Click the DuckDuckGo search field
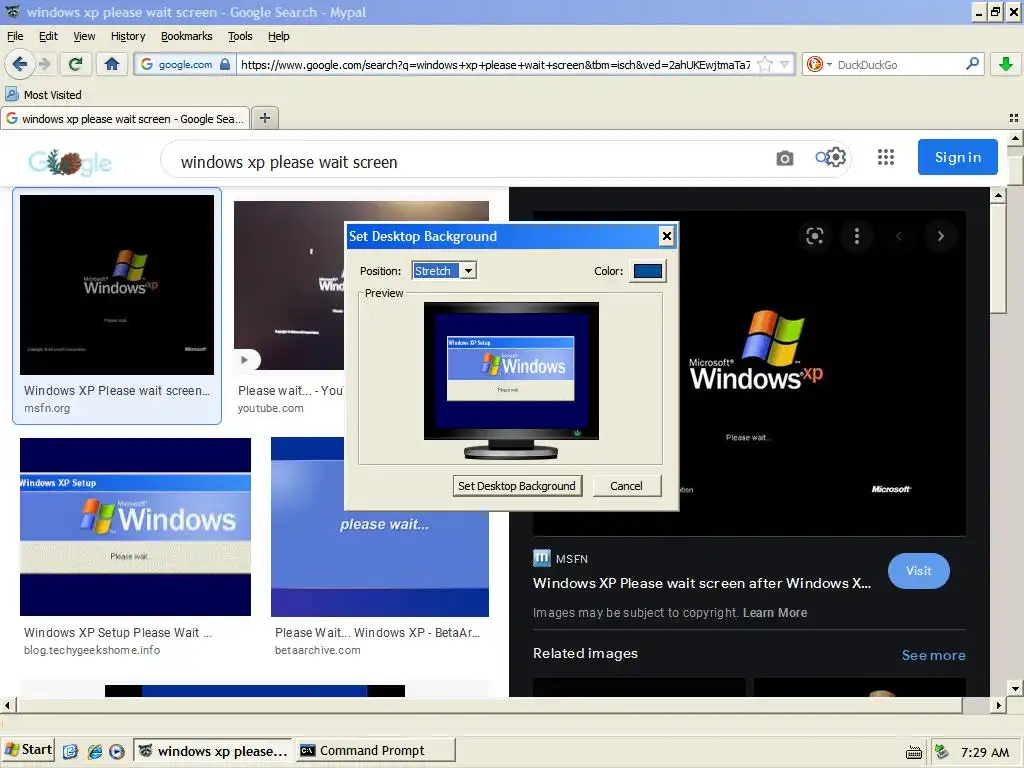 coord(899,64)
